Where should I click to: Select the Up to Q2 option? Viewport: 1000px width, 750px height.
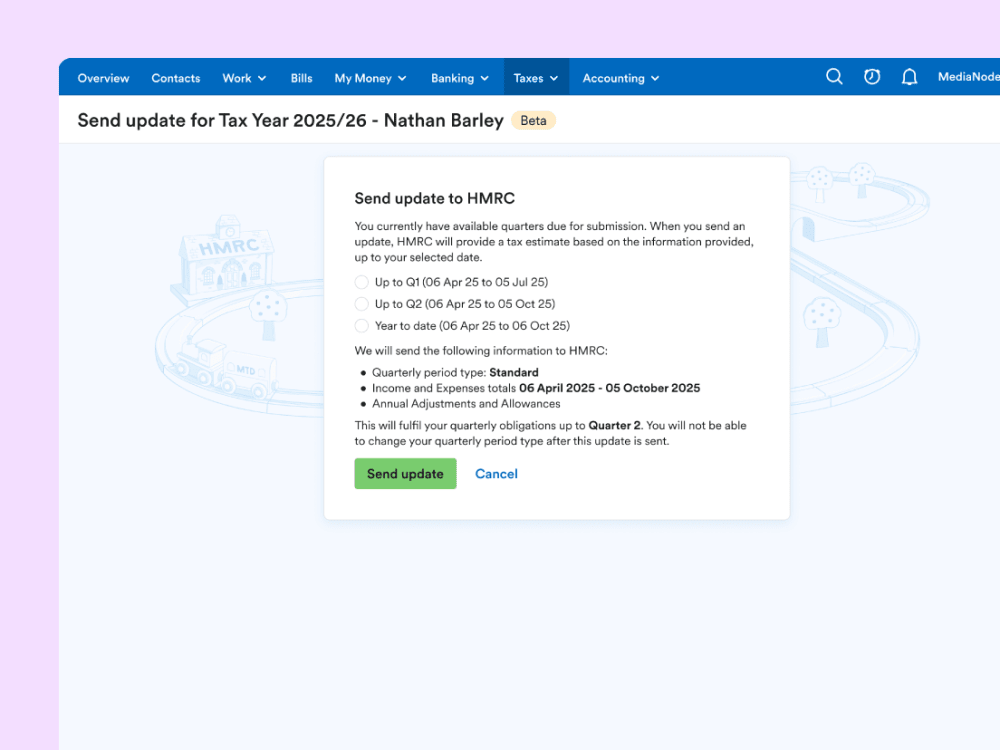pyautogui.click(x=362, y=304)
